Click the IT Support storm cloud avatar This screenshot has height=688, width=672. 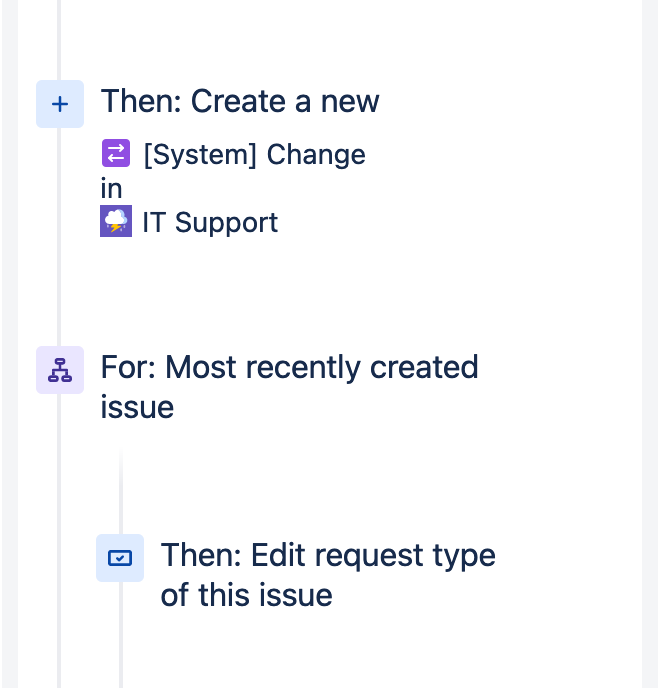point(116,221)
